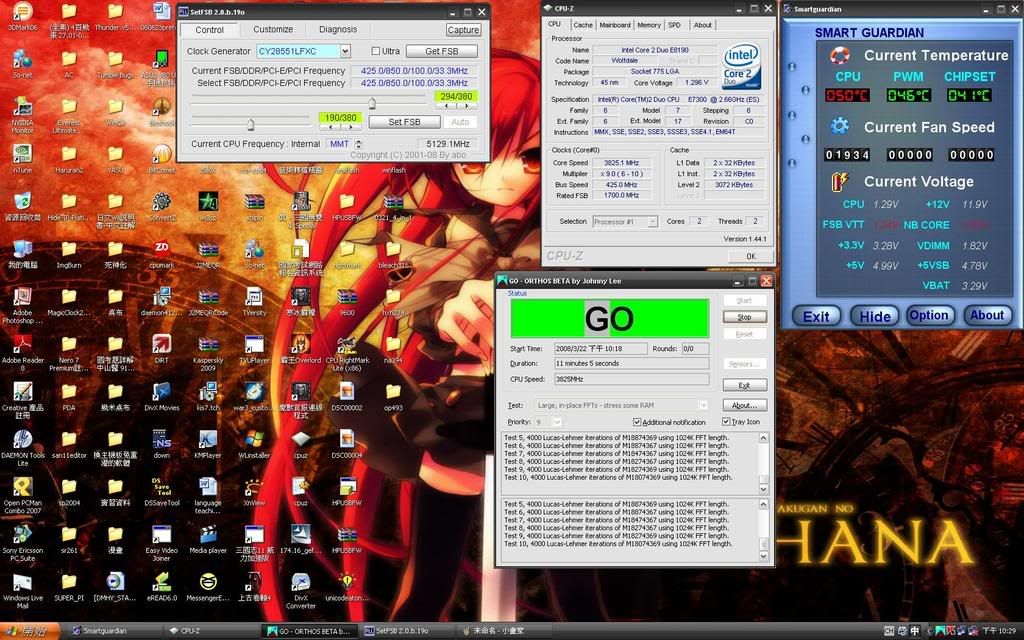This screenshot has height=640, width=1024.
Task: Toggle the Tray Icon checkbox
Action: click(x=726, y=422)
